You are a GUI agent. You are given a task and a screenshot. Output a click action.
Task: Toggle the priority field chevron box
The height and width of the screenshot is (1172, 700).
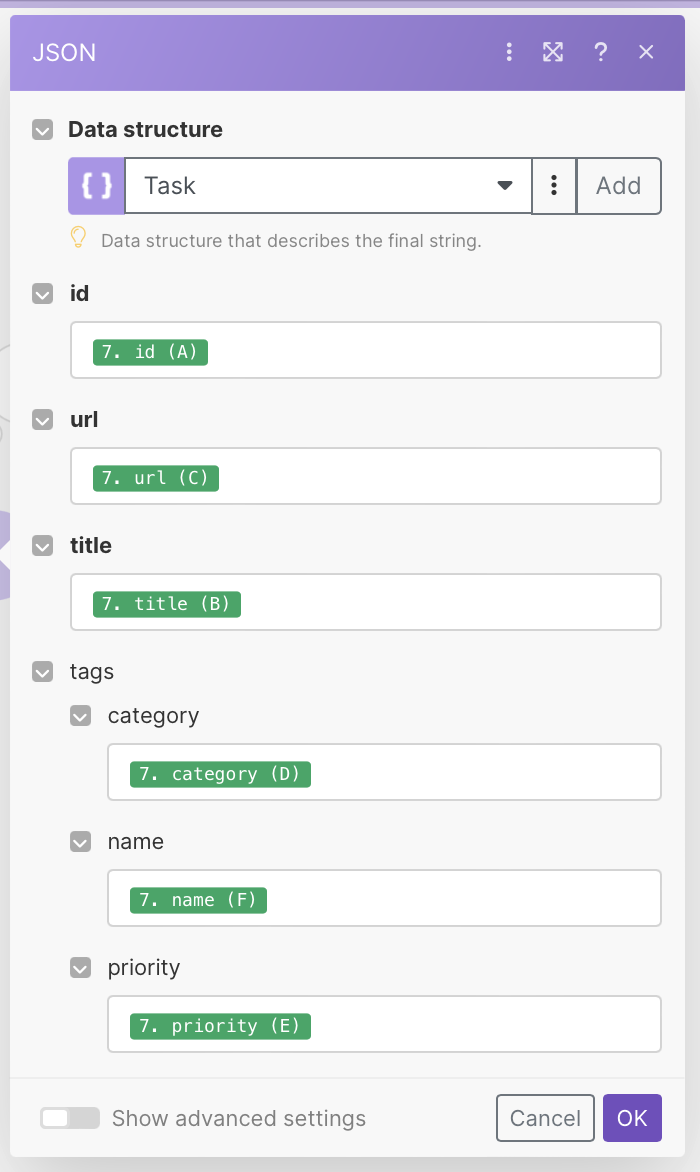[81, 968]
